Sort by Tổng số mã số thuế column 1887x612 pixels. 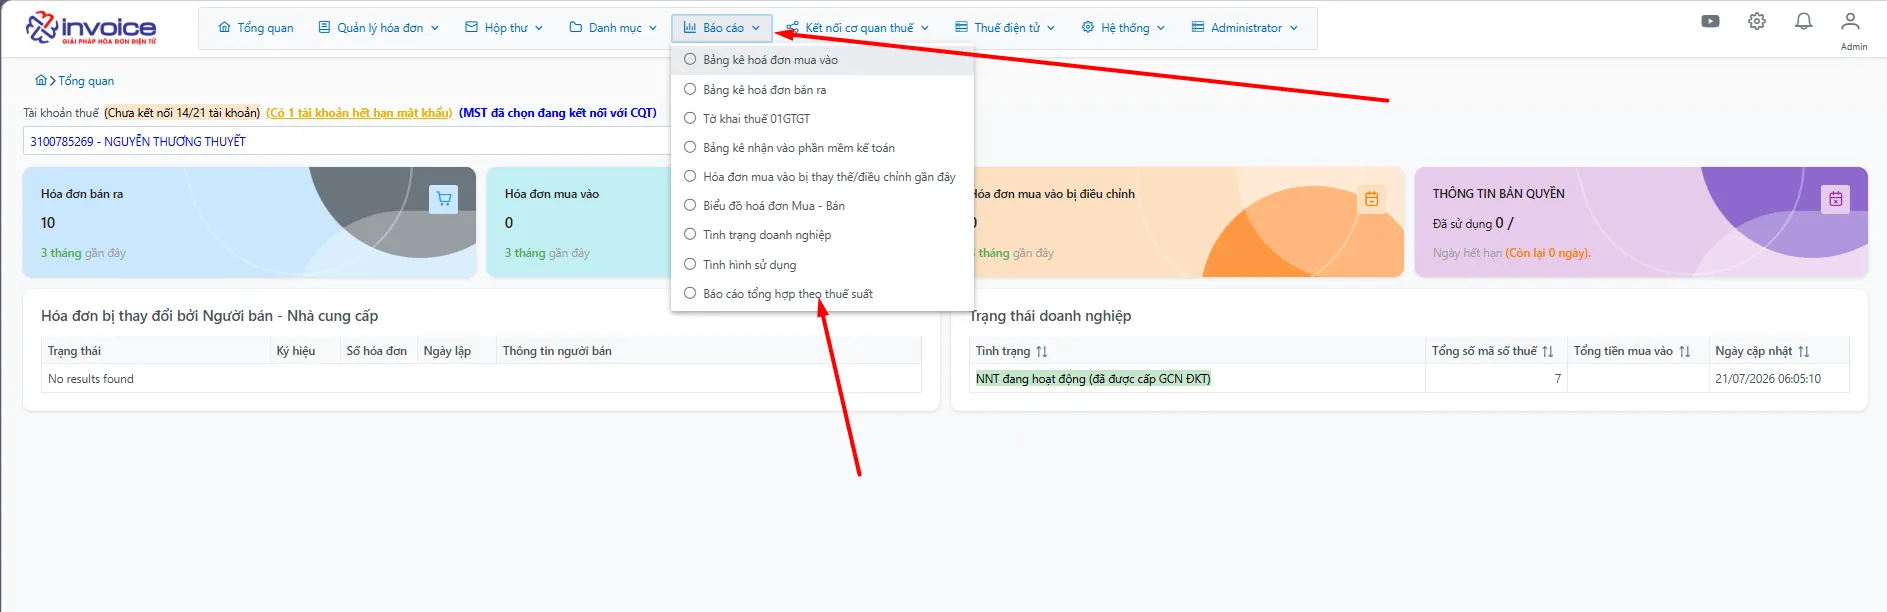click(1548, 351)
